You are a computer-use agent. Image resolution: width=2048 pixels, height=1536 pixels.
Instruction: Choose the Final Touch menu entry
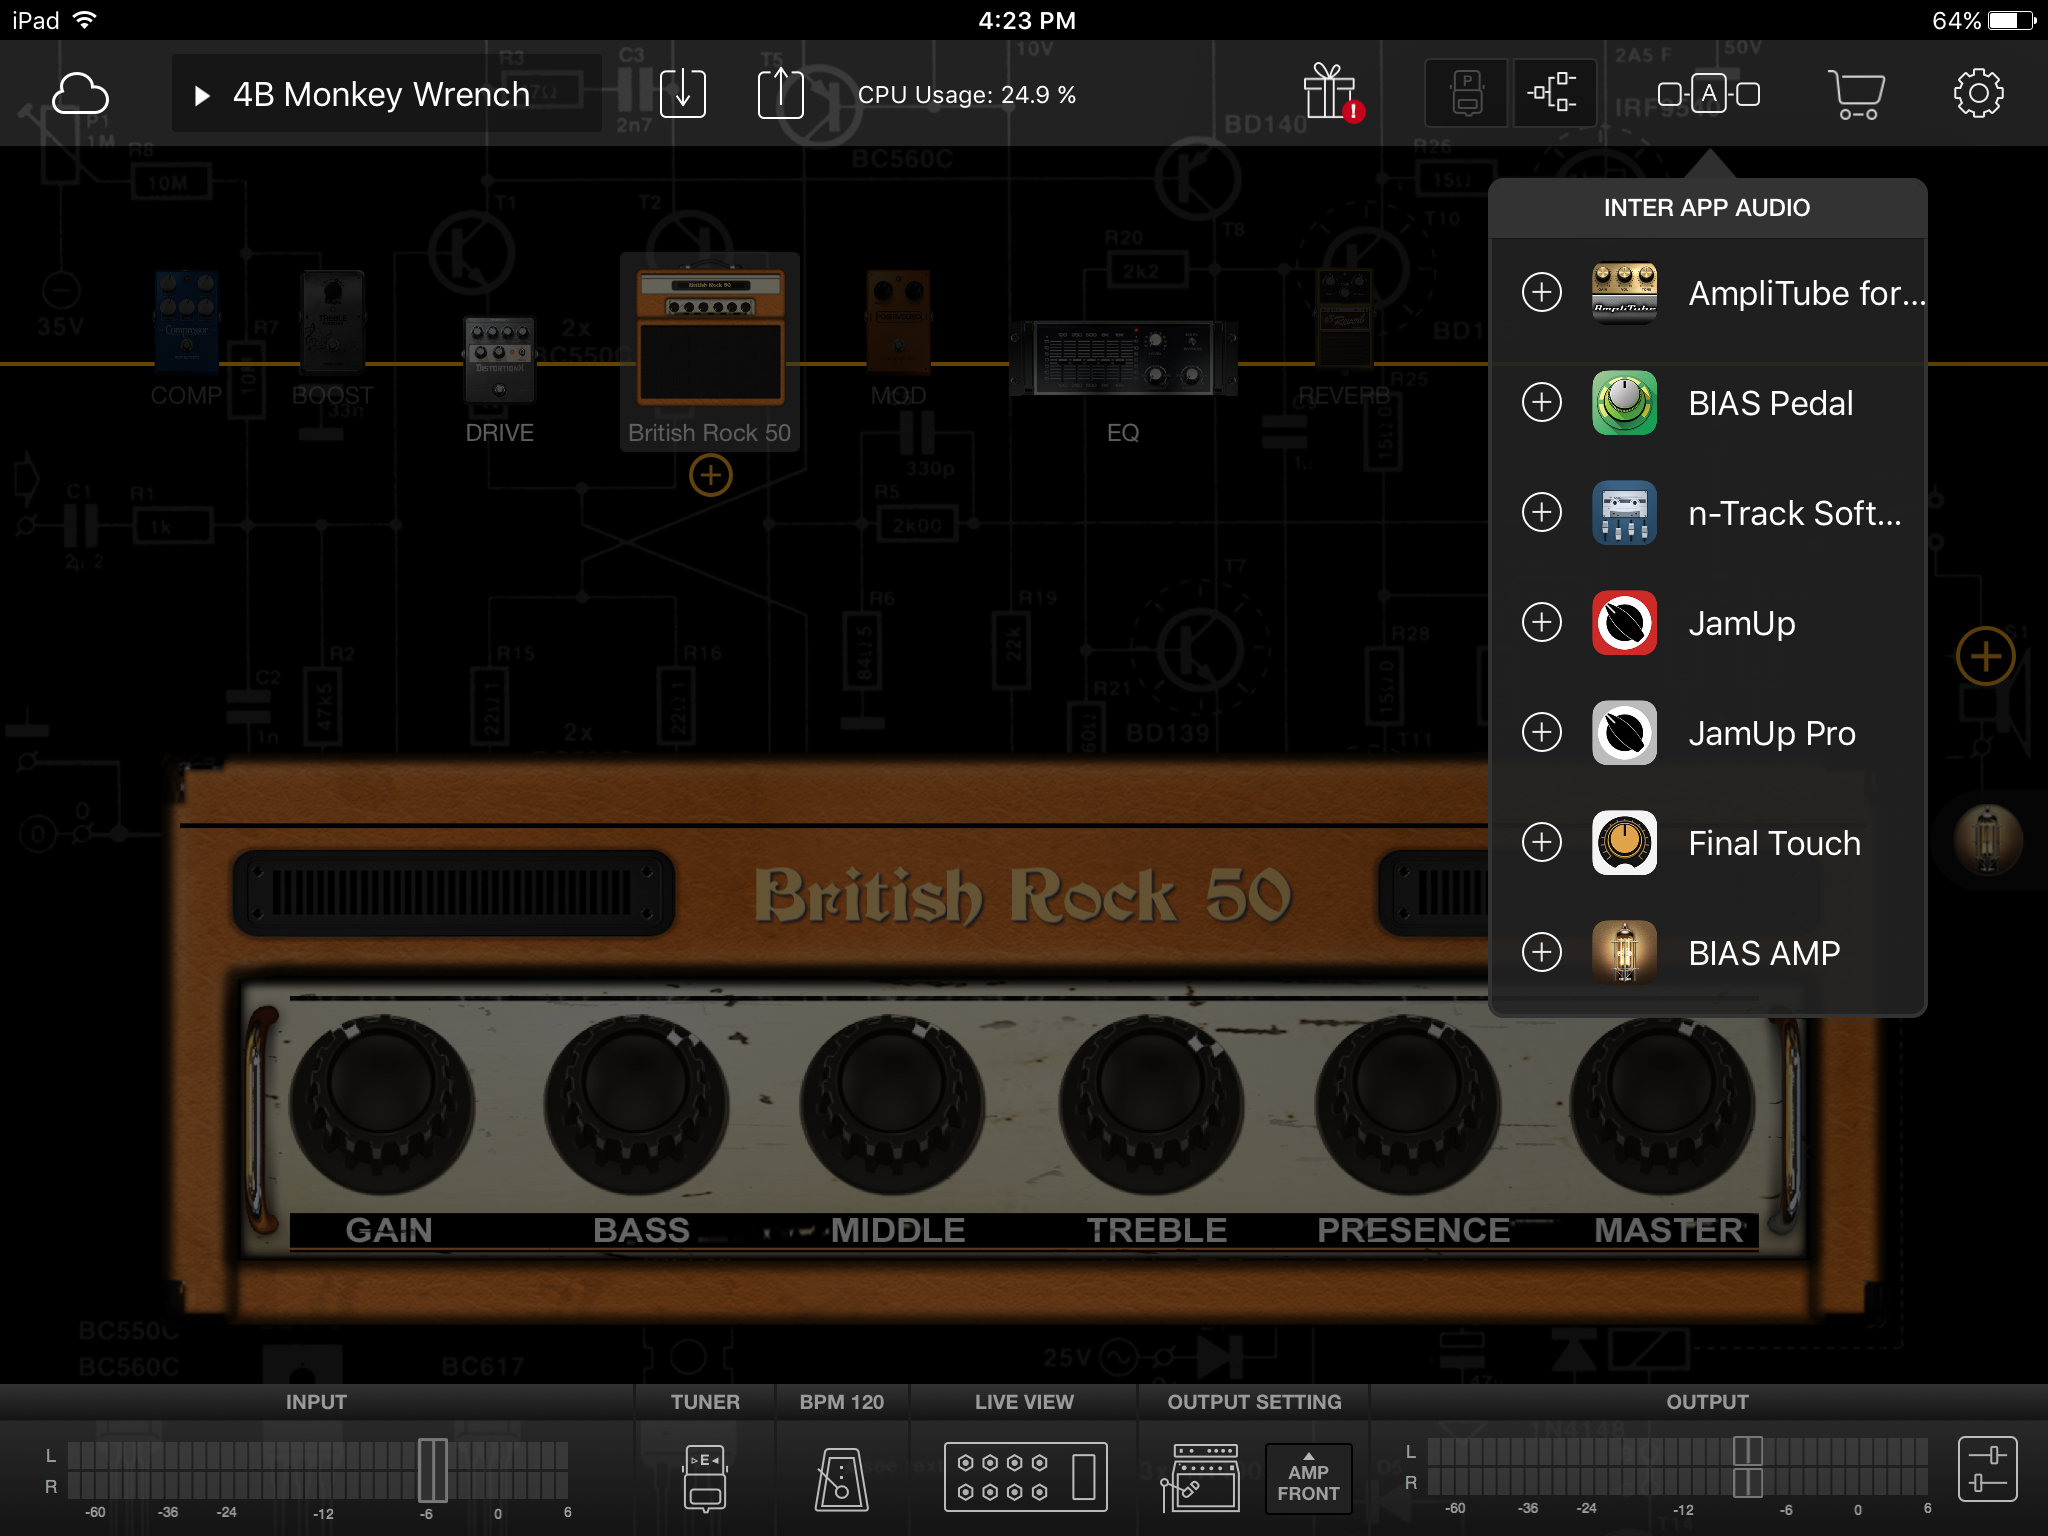click(x=1708, y=842)
